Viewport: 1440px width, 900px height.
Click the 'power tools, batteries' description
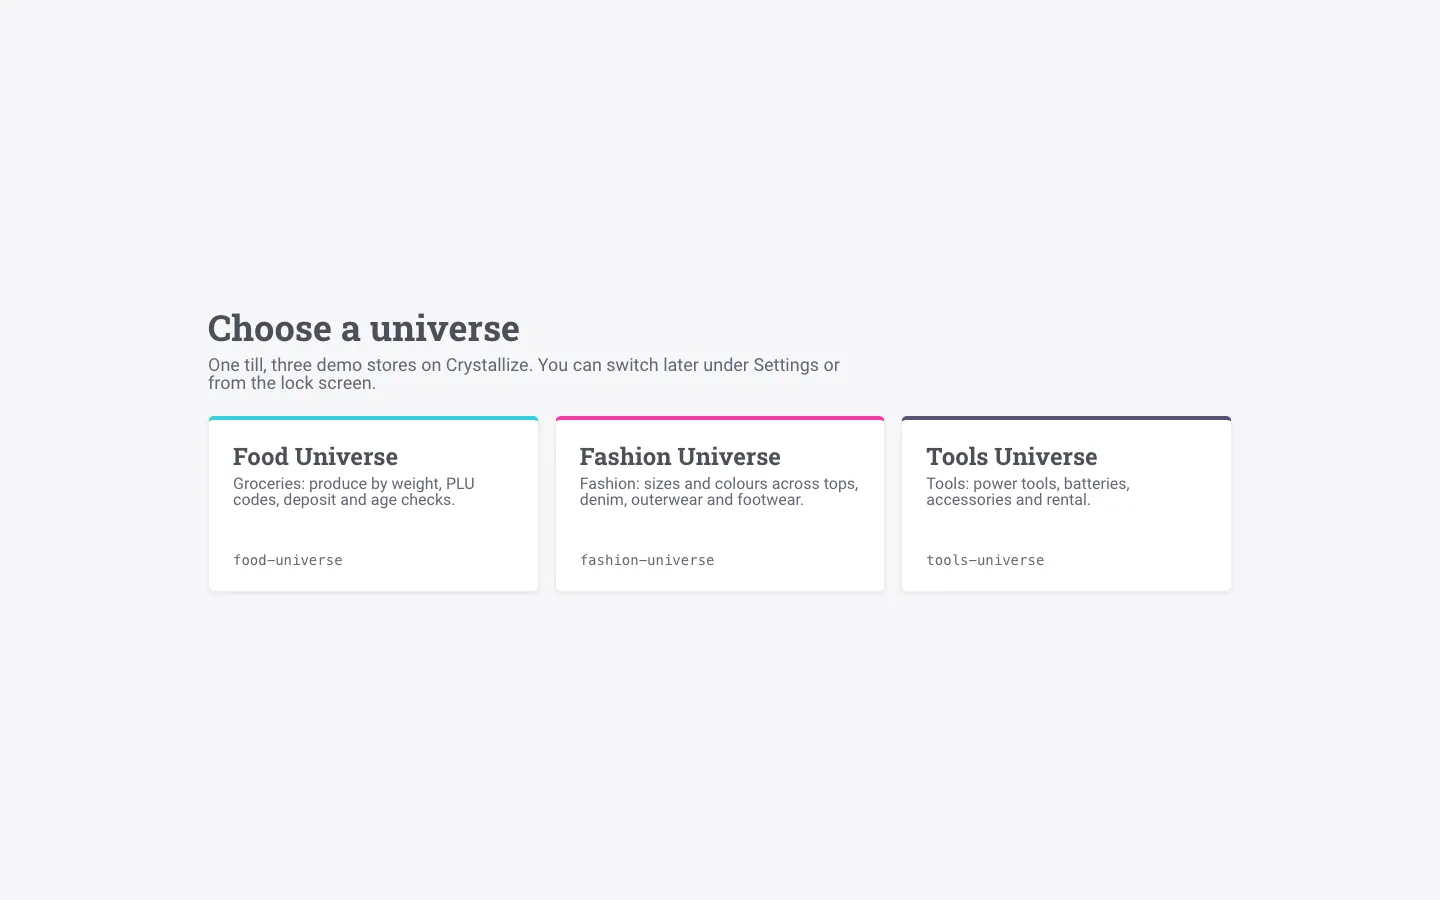coord(1028,491)
